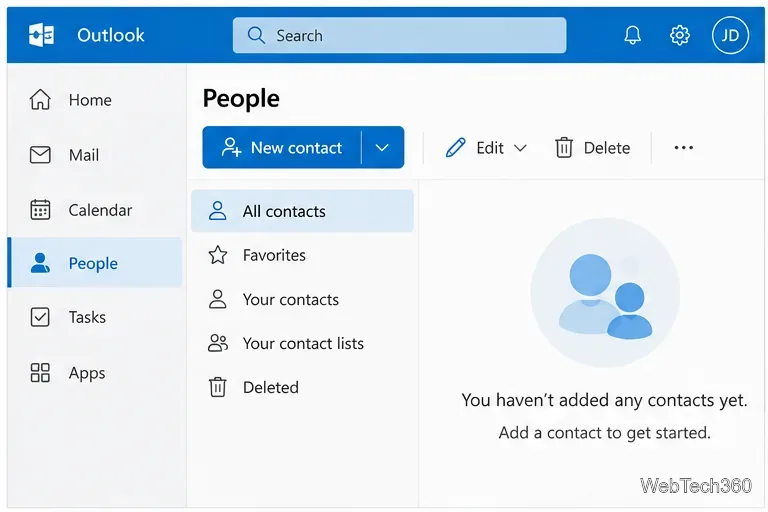The width and height of the screenshot is (768, 512).
Task: Open more options ellipsis
Action: pyautogui.click(x=683, y=147)
